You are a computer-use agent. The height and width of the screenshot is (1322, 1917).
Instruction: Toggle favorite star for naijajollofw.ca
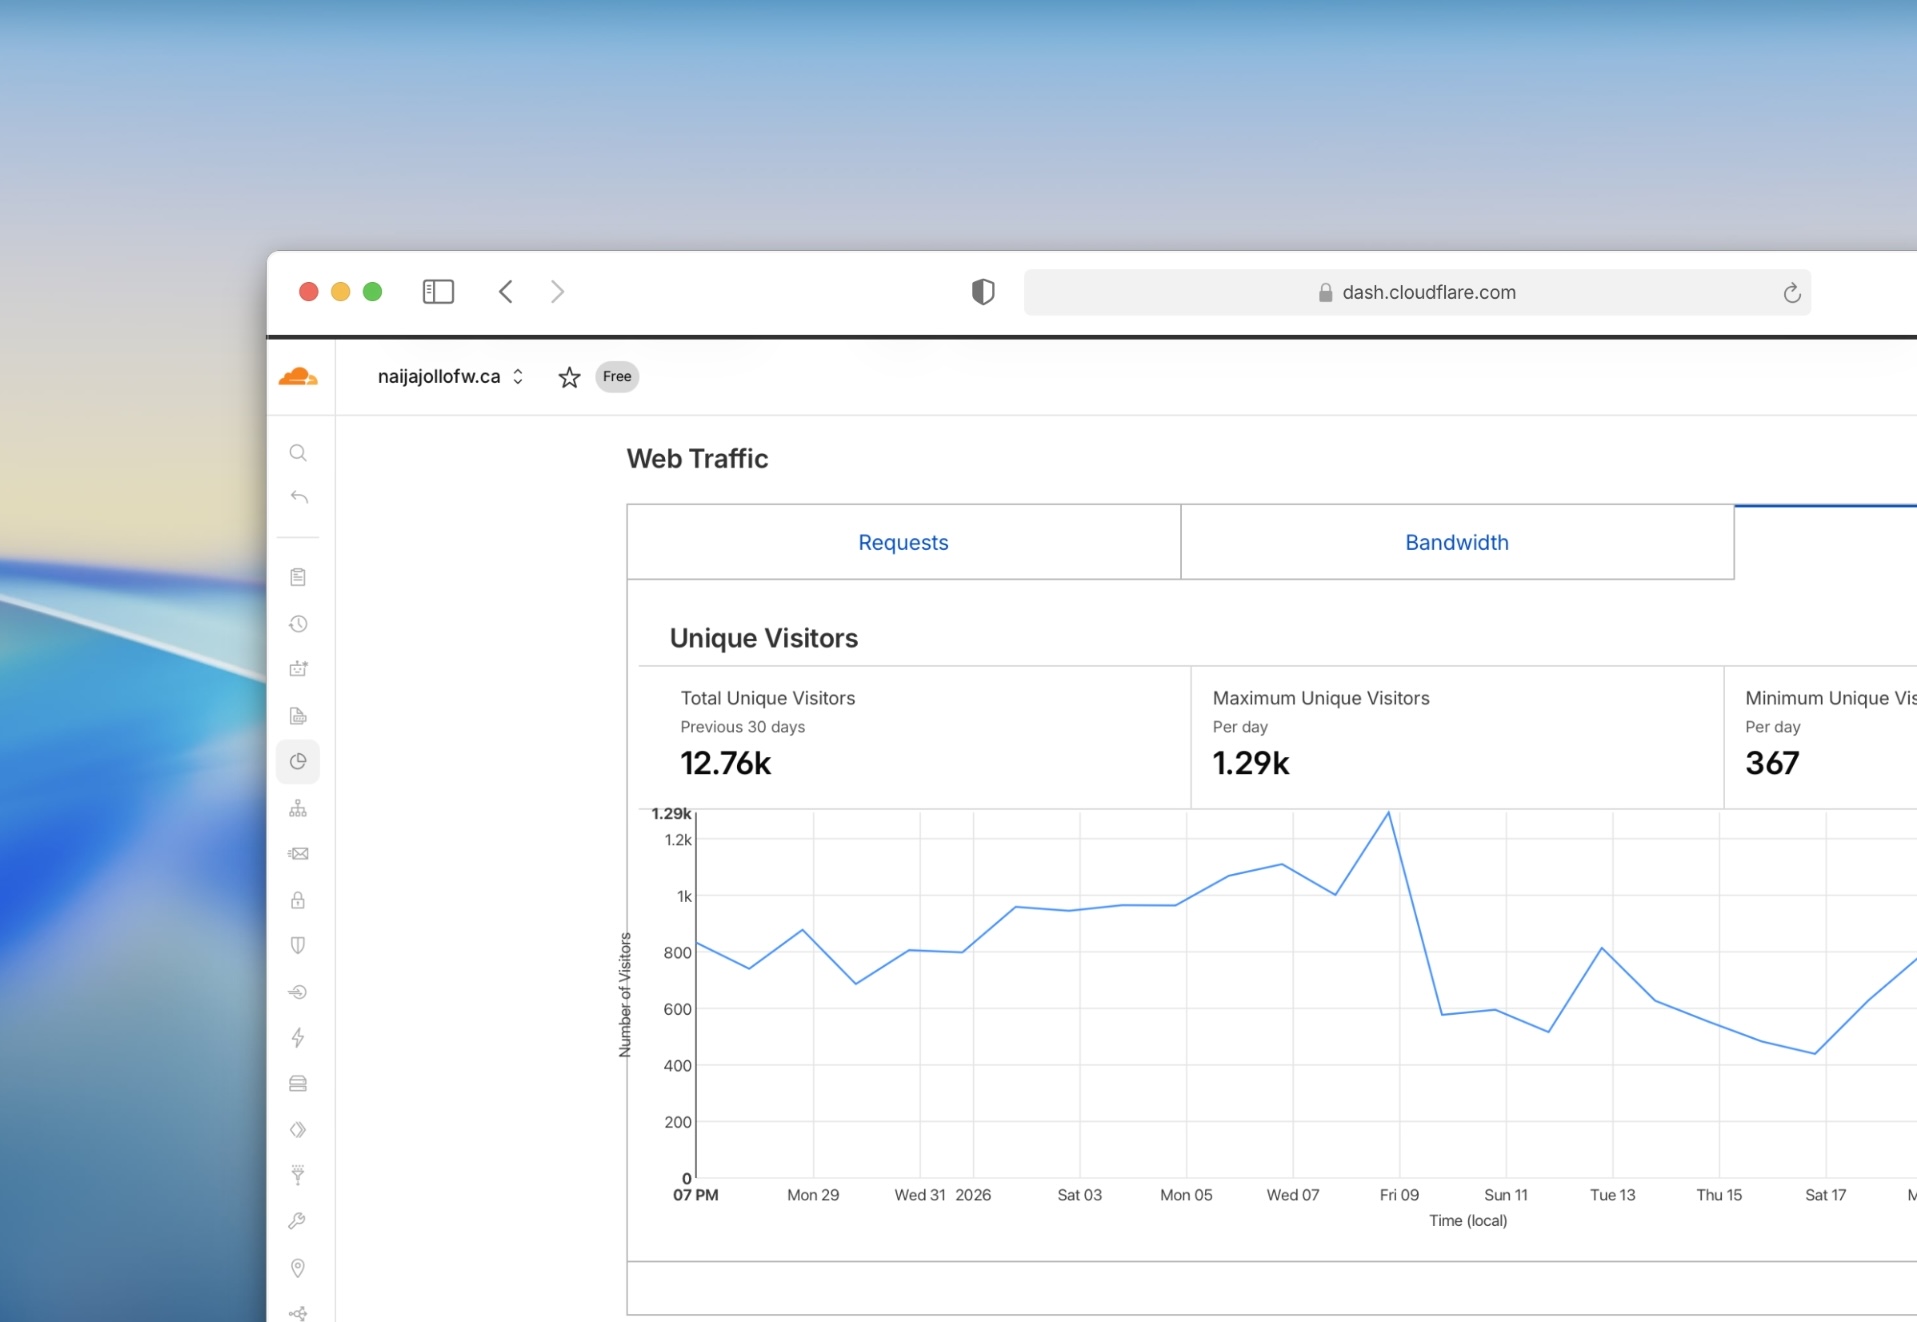(x=569, y=377)
